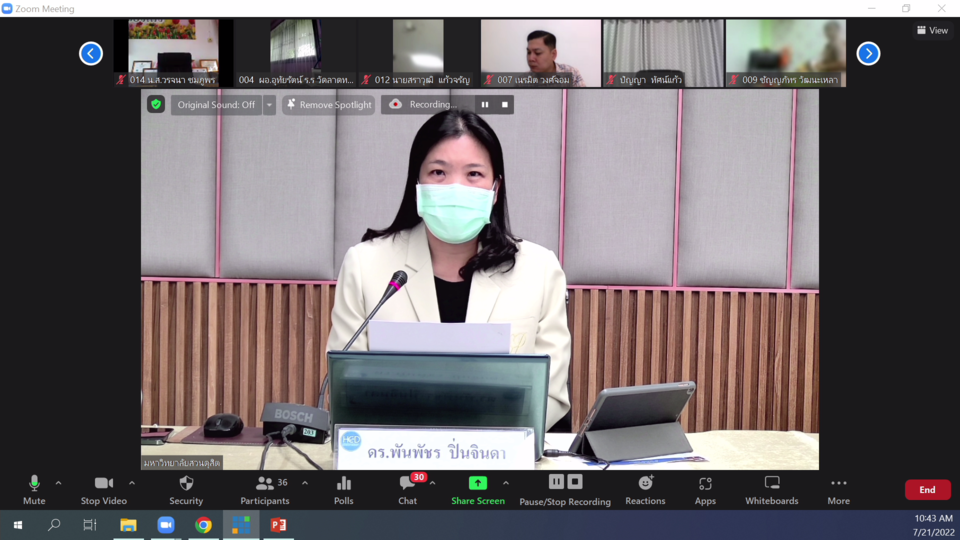The height and width of the screenshot is (540, 960).
Task: Click Remove Spotlight button
Action: [328, 105]
